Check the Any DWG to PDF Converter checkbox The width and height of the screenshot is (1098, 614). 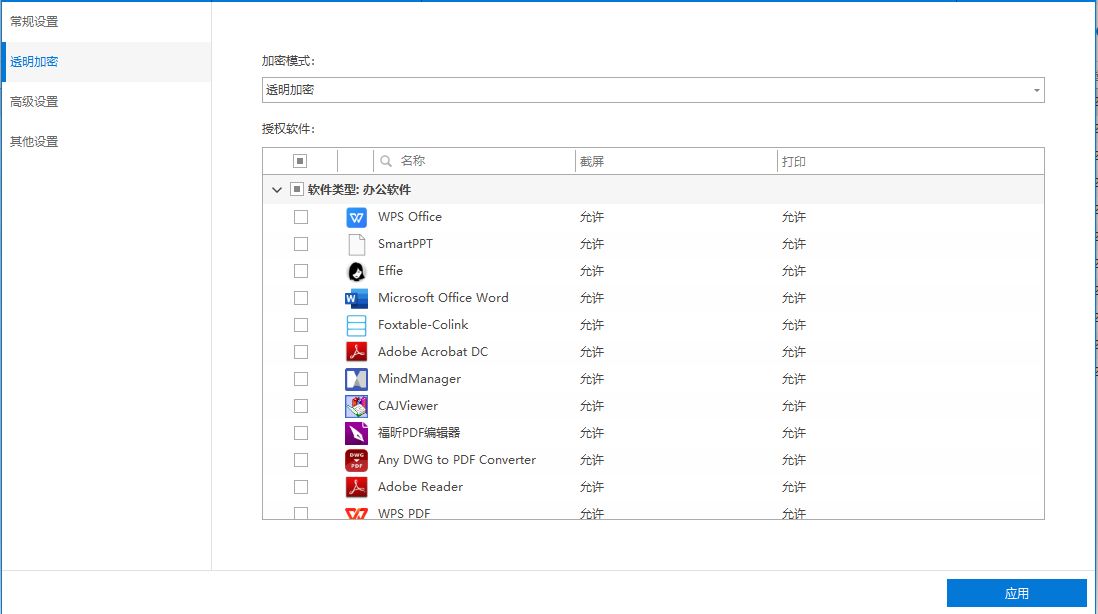pyautogui.click(x=301, y=460)
